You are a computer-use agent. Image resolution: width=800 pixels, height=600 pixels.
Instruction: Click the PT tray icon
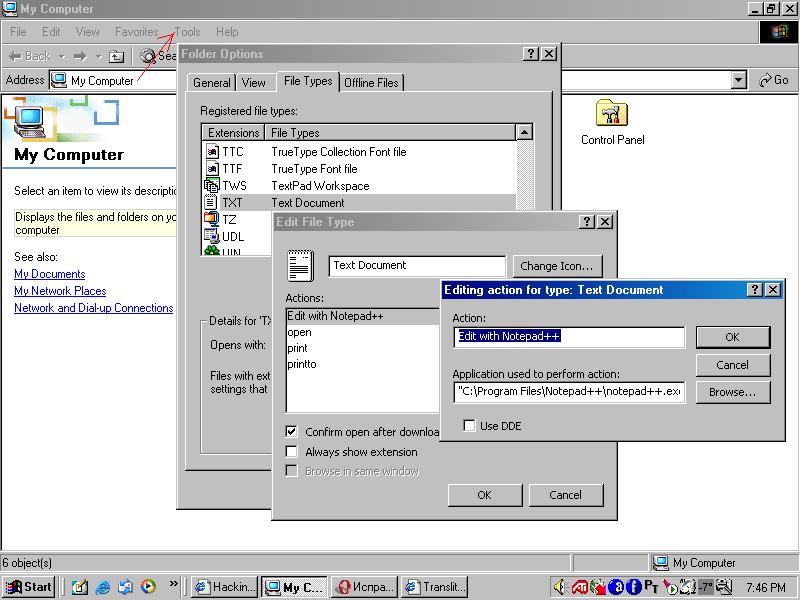651,587
